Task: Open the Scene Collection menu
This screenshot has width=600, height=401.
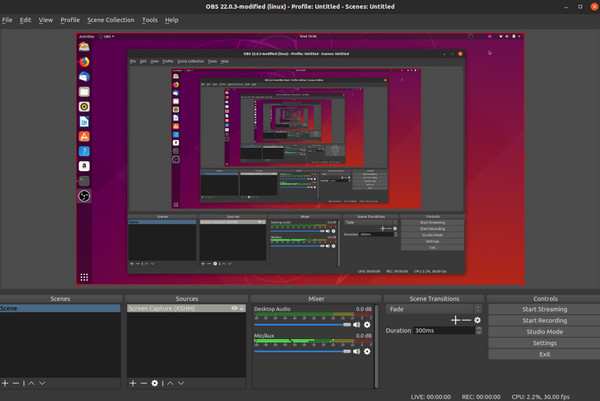Action: 111,19
